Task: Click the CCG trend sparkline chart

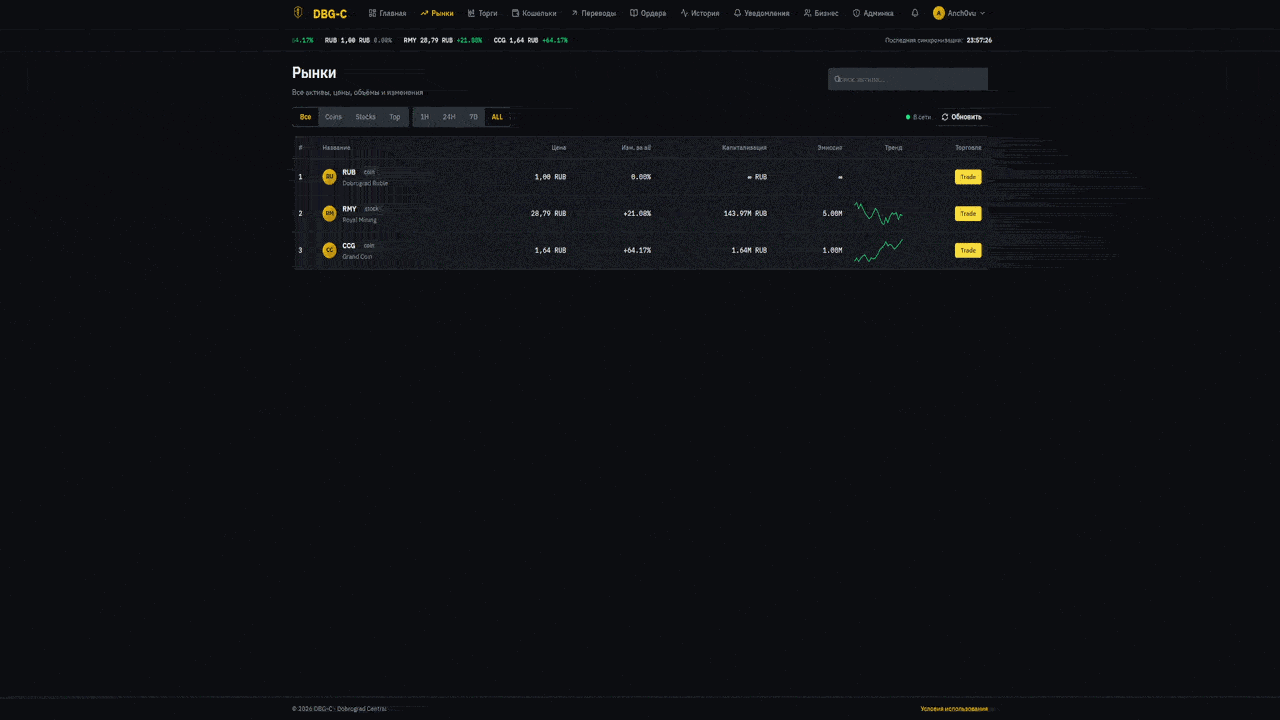Action: tap(878, 251)
